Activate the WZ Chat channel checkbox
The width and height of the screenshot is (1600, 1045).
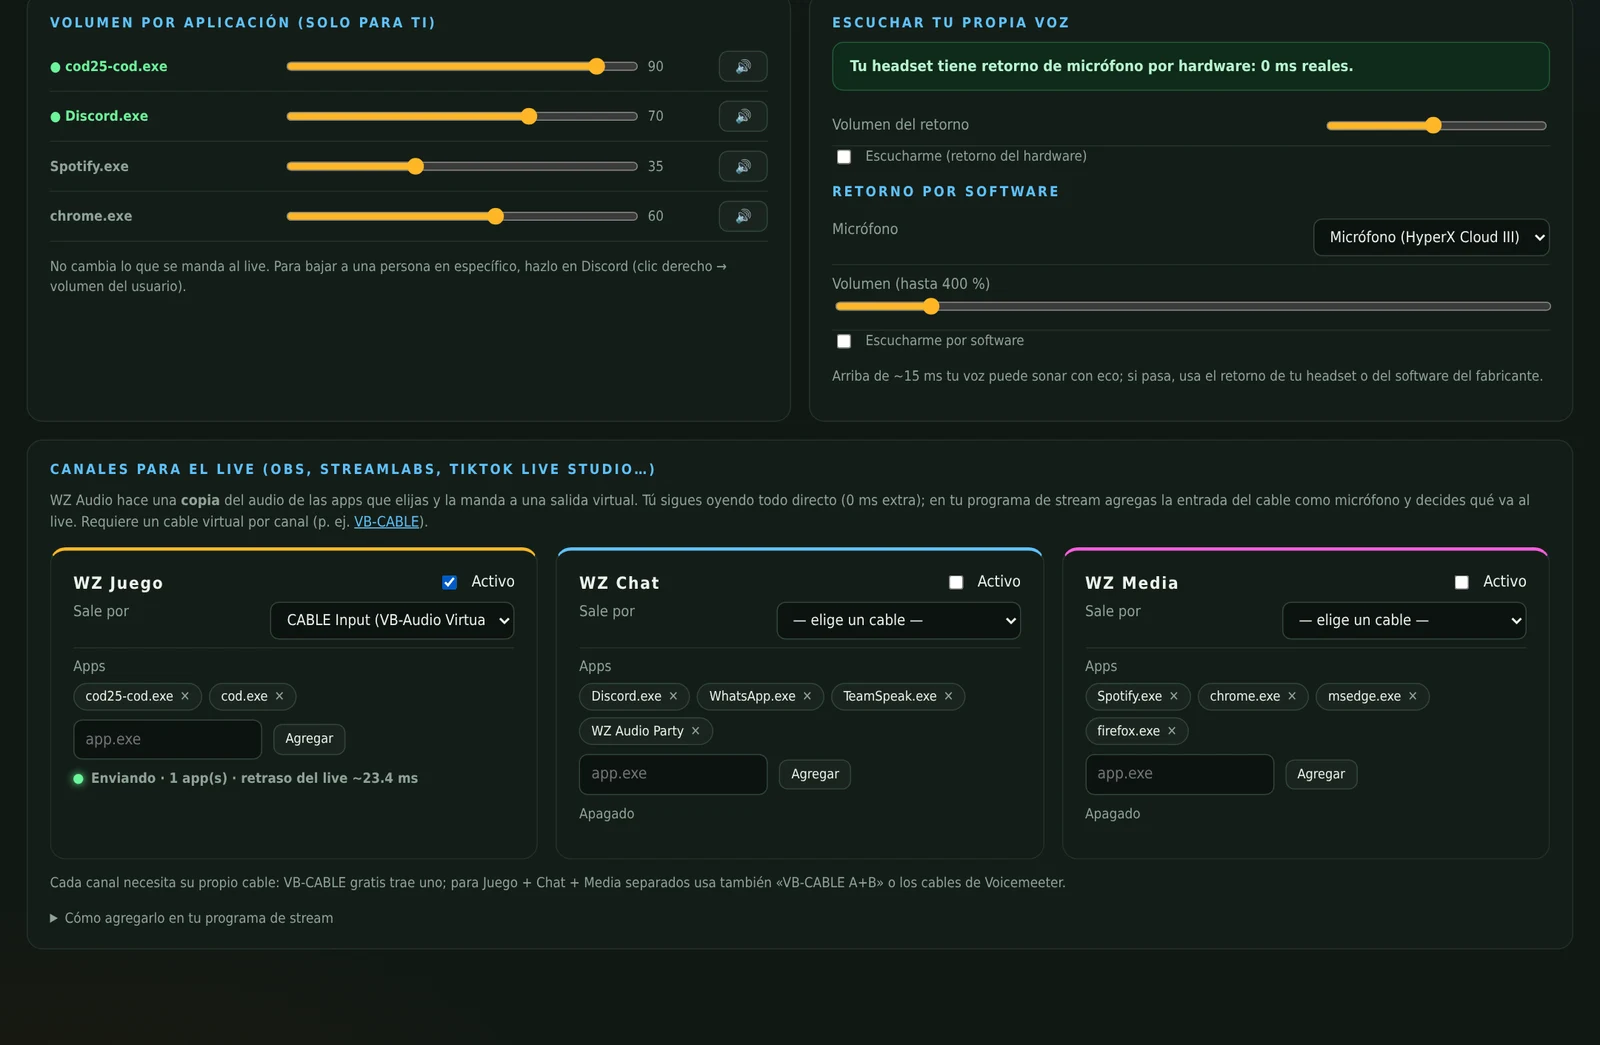click(x=956, y=582)
